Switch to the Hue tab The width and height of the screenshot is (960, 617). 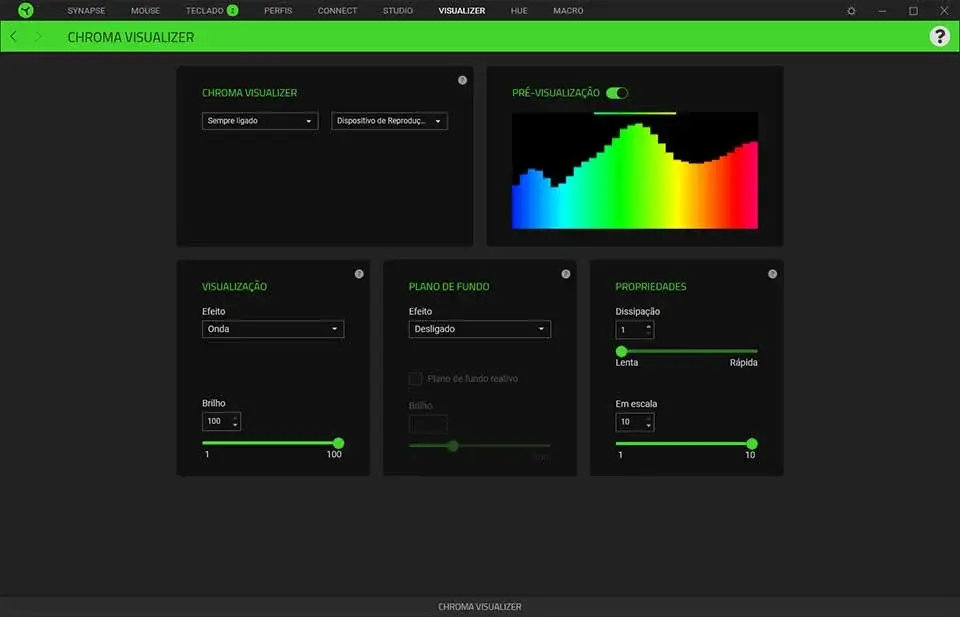[519, 10]
